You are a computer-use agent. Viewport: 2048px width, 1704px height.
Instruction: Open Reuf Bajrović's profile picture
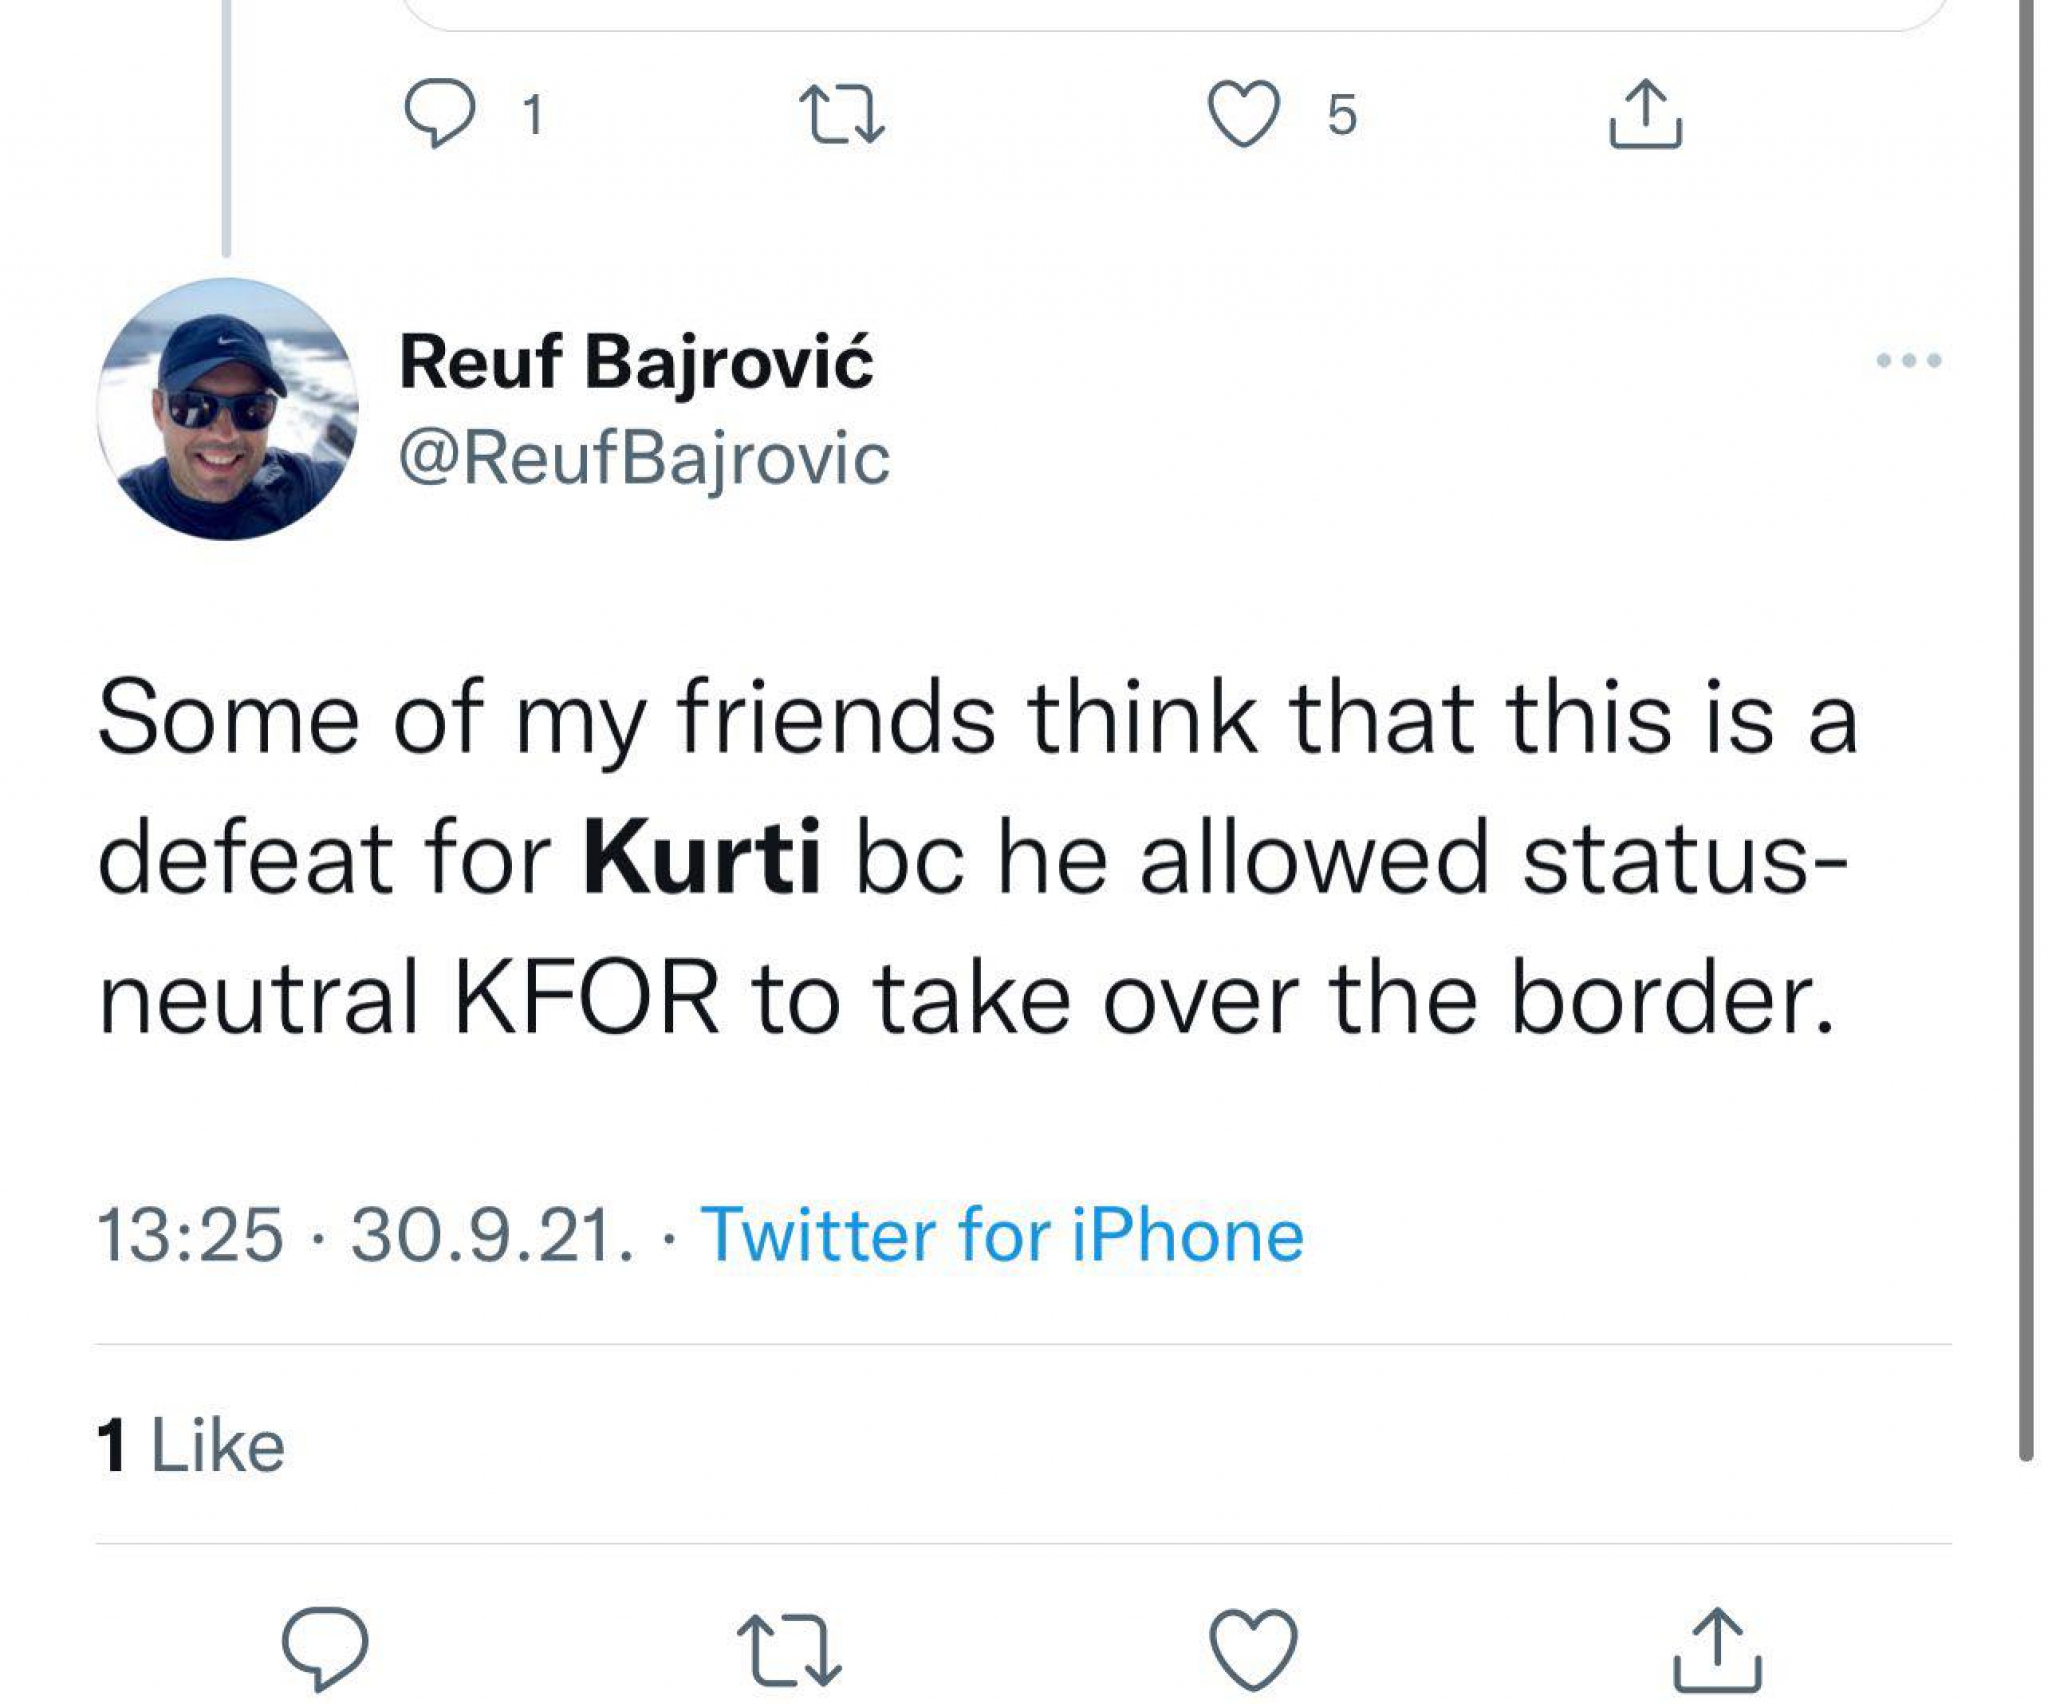228,409
